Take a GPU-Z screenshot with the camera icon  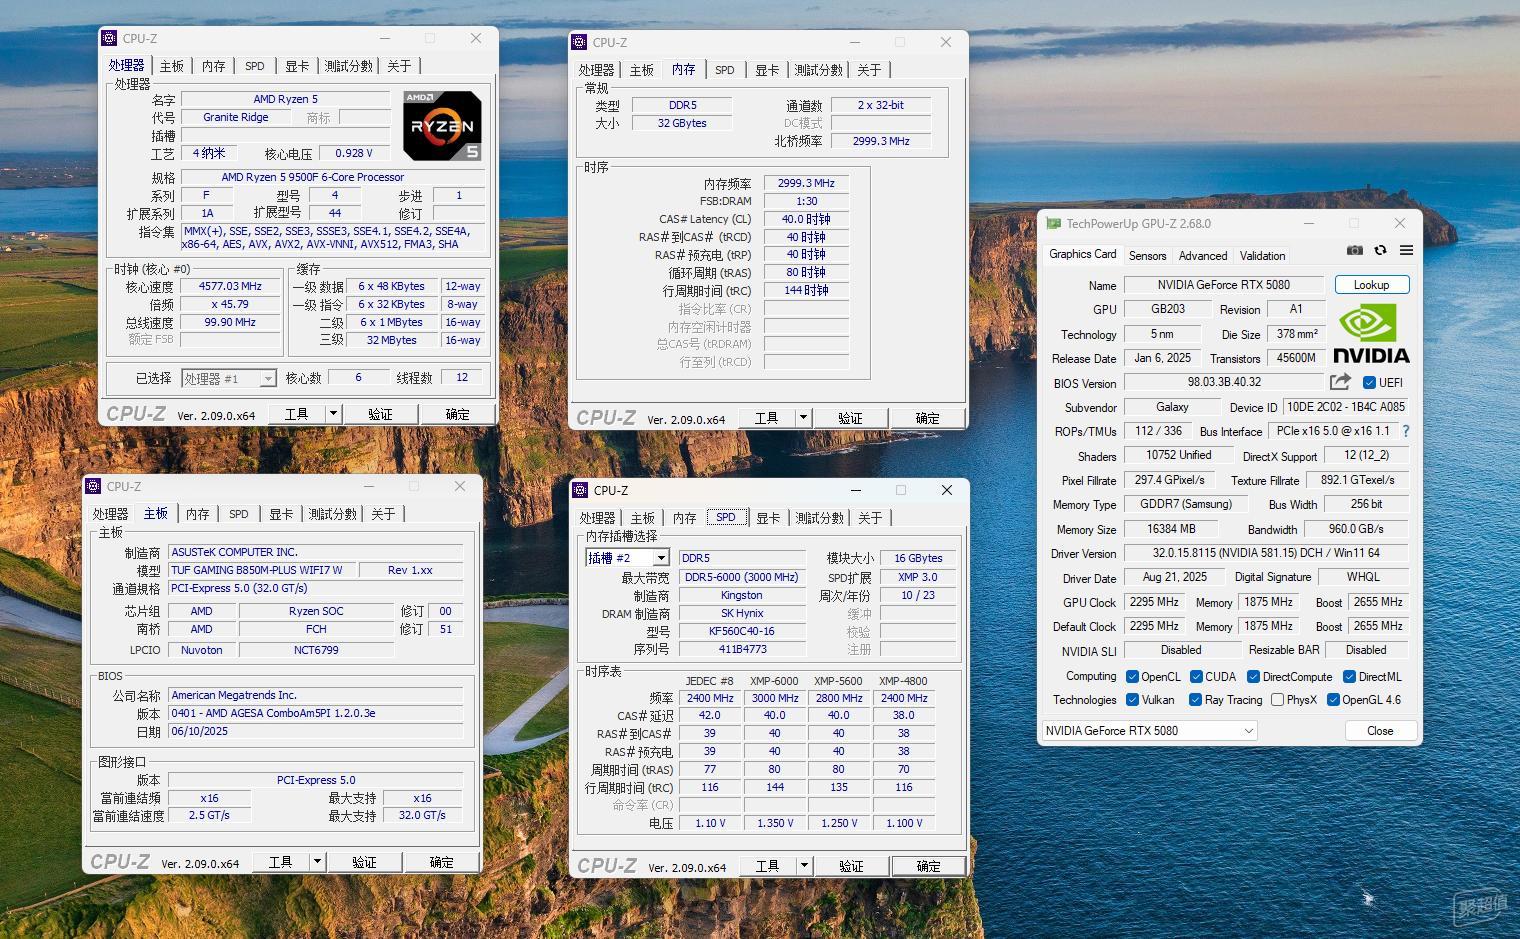pos(1354,250)
